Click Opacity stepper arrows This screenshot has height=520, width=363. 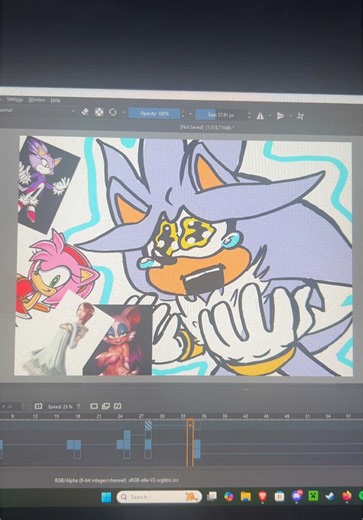click(x=183, y=114)
